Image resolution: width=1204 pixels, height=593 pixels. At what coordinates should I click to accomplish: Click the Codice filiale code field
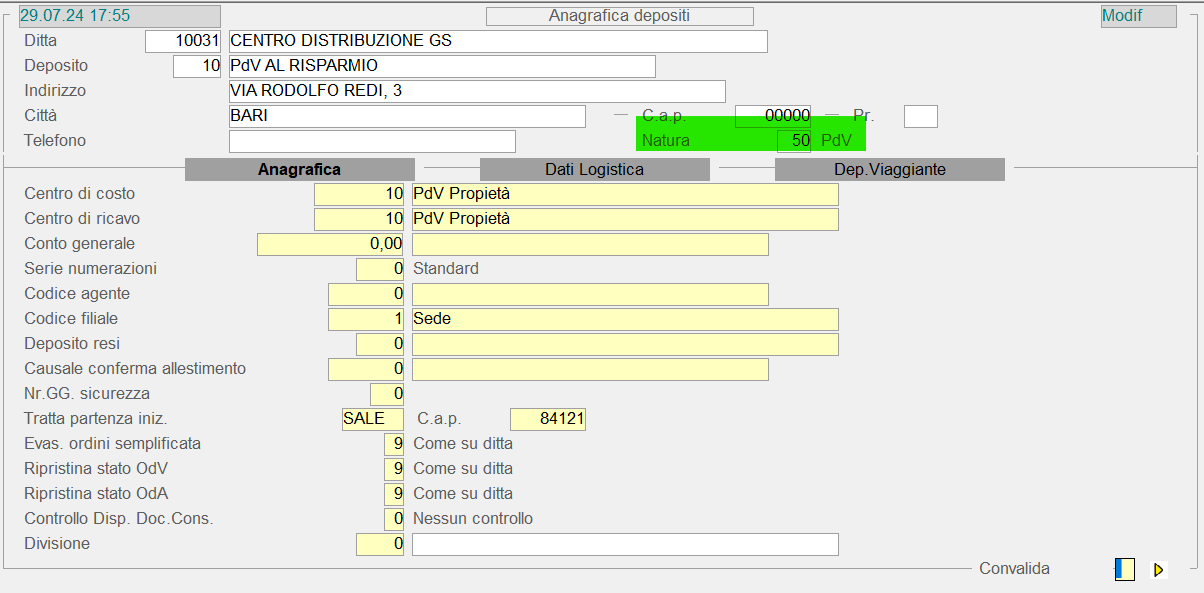coord(366,319)
